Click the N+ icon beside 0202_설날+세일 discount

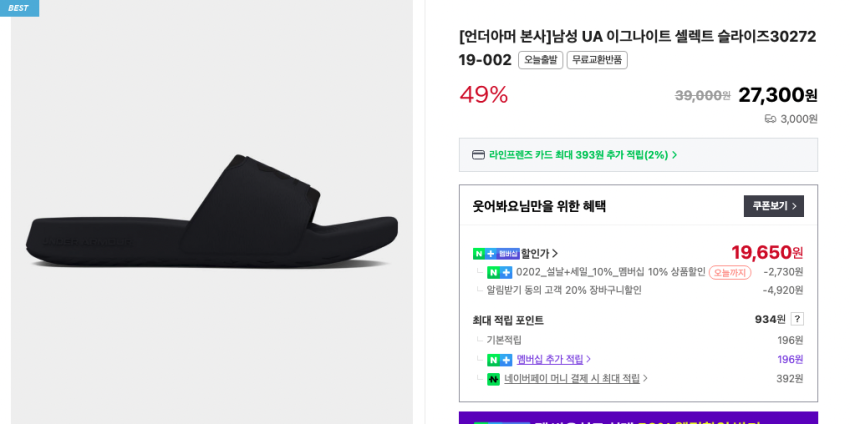[x=499, y=272]
